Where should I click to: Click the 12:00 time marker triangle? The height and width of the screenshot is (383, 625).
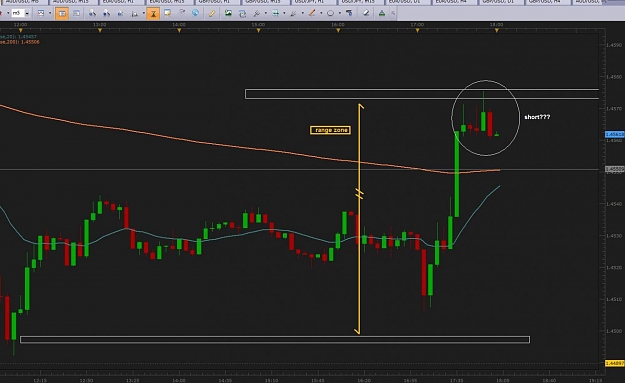20,30
